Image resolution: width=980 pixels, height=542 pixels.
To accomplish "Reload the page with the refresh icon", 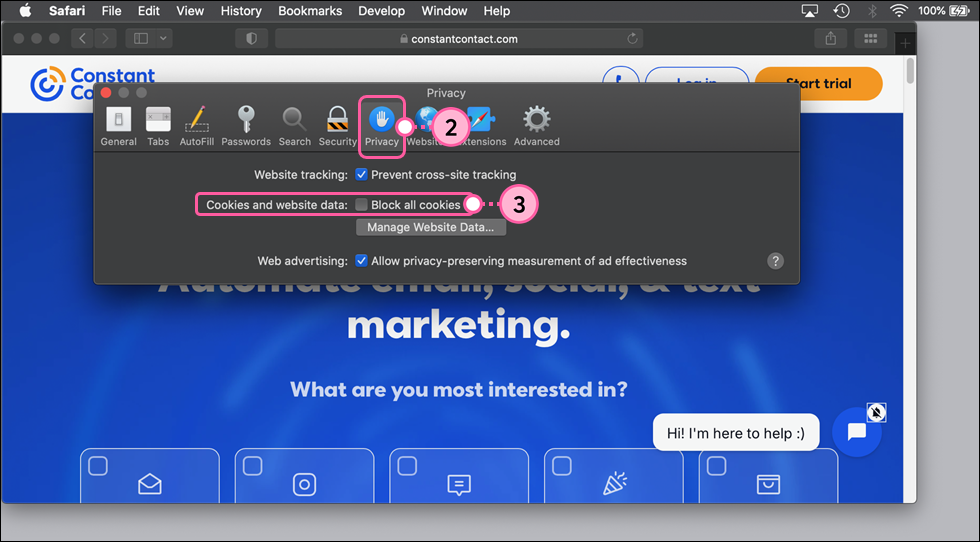I will point(632,39).
